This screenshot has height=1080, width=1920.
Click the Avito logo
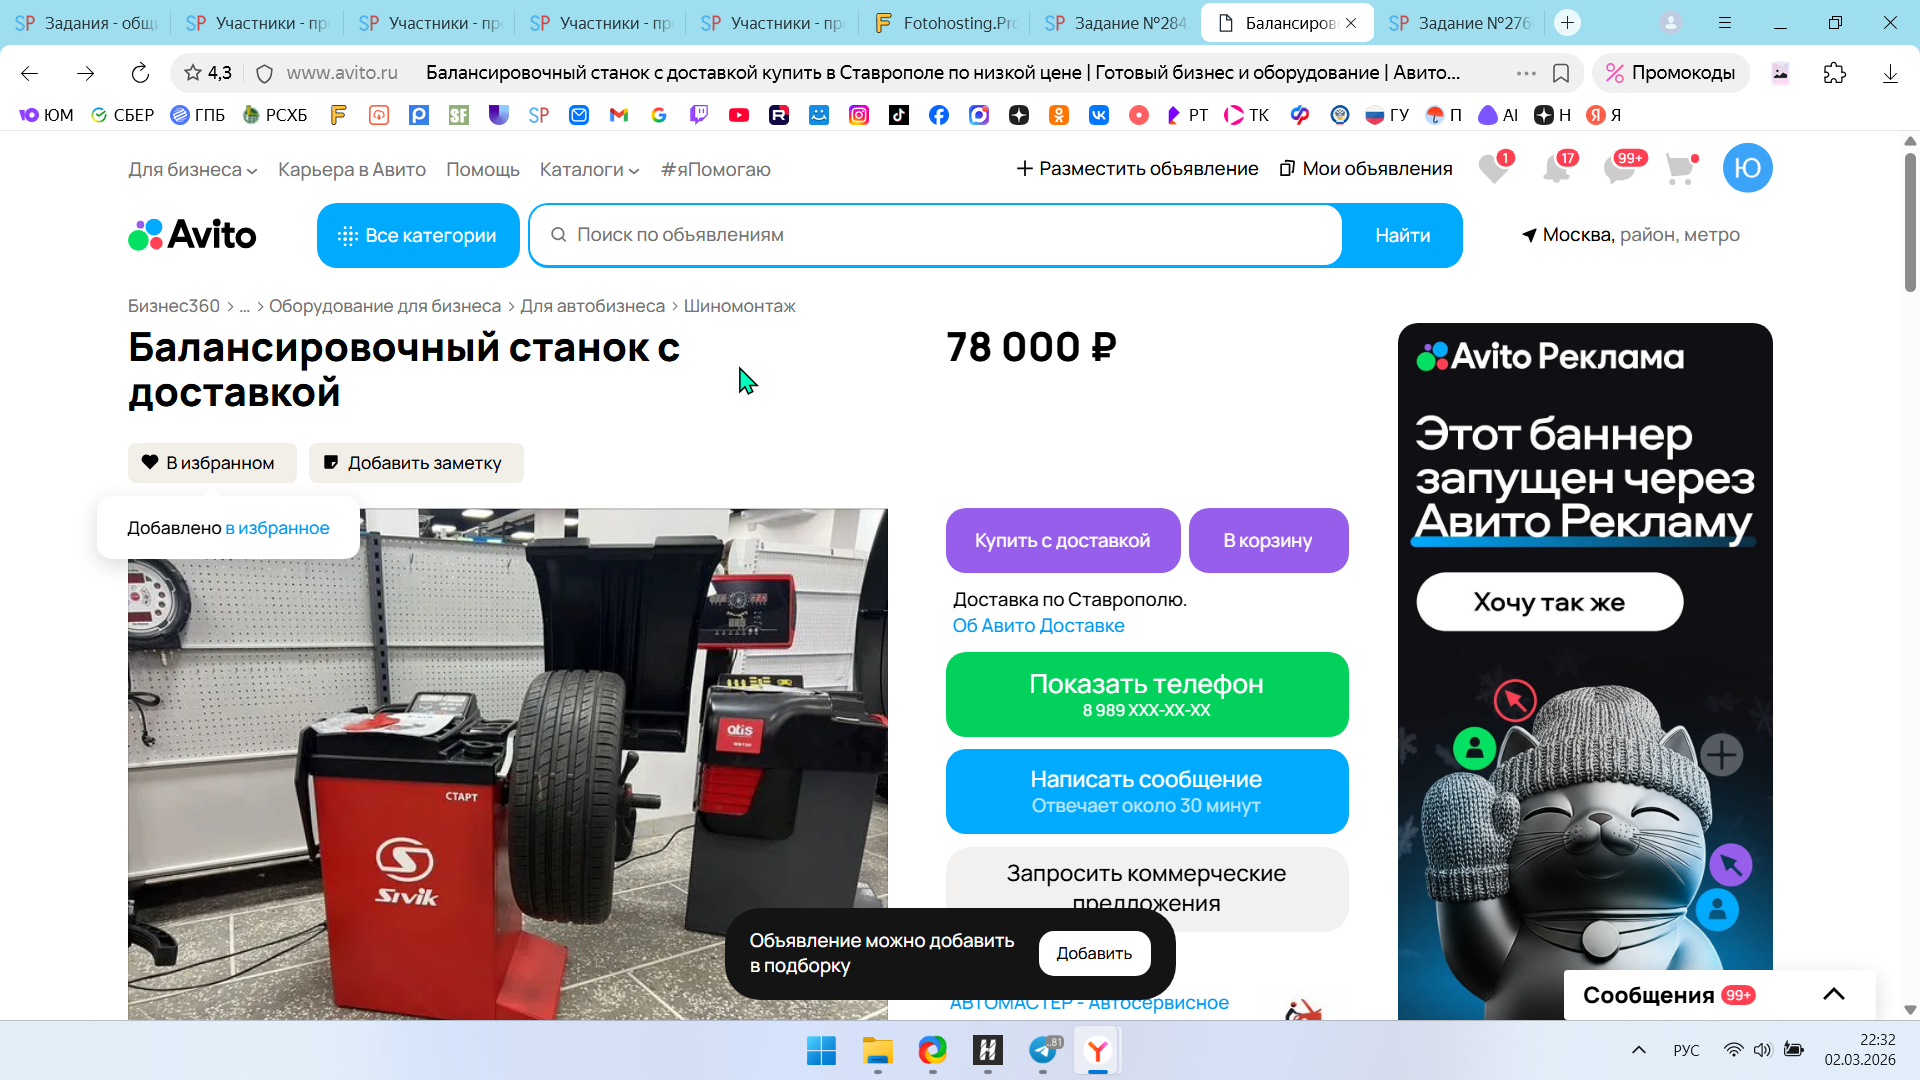(x=192, y=235)
